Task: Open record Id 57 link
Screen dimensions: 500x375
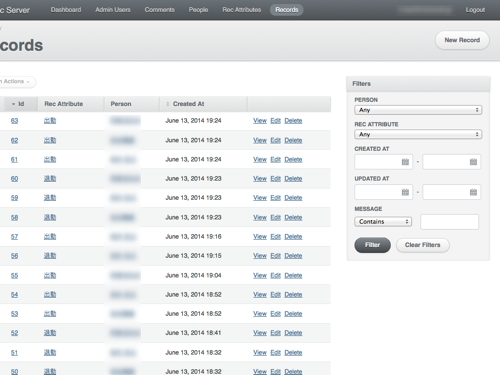Action: pos(14,237)
